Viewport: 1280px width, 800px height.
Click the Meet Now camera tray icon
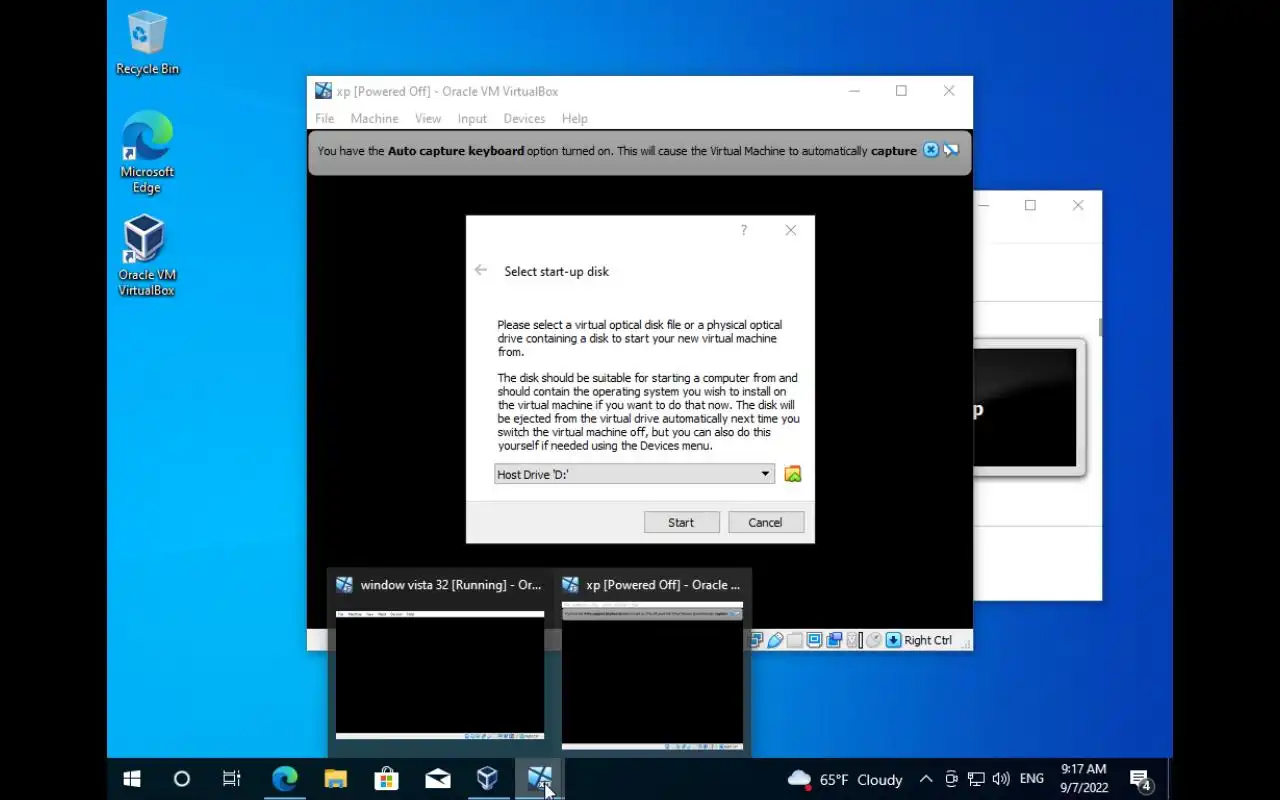(x=951, y=779)
